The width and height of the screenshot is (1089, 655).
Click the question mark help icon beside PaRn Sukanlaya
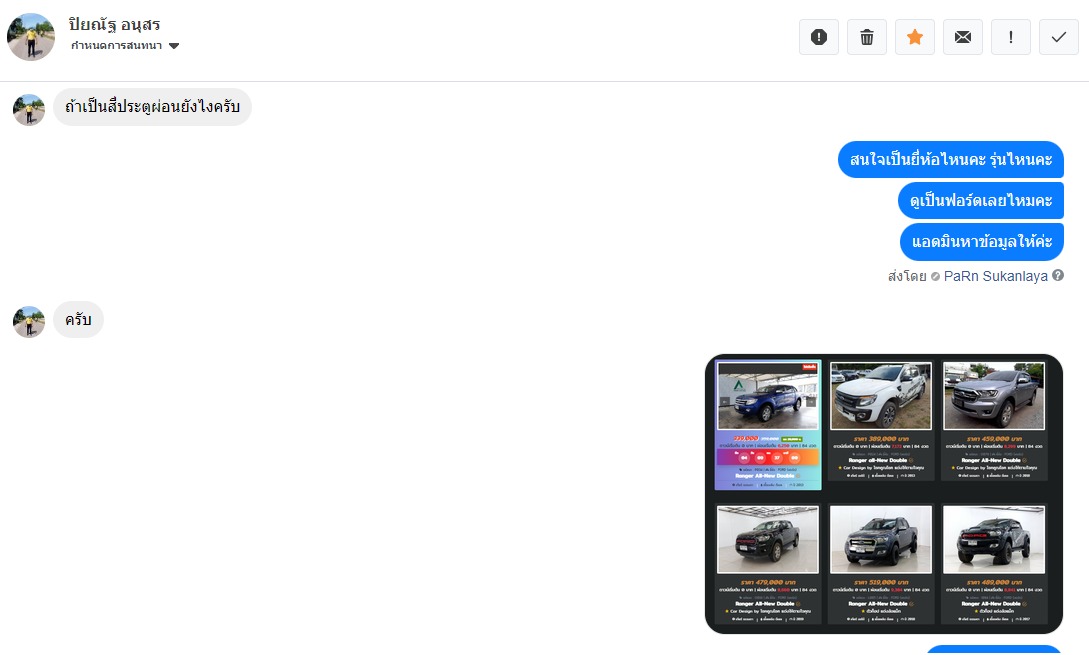pos(1058,275)
